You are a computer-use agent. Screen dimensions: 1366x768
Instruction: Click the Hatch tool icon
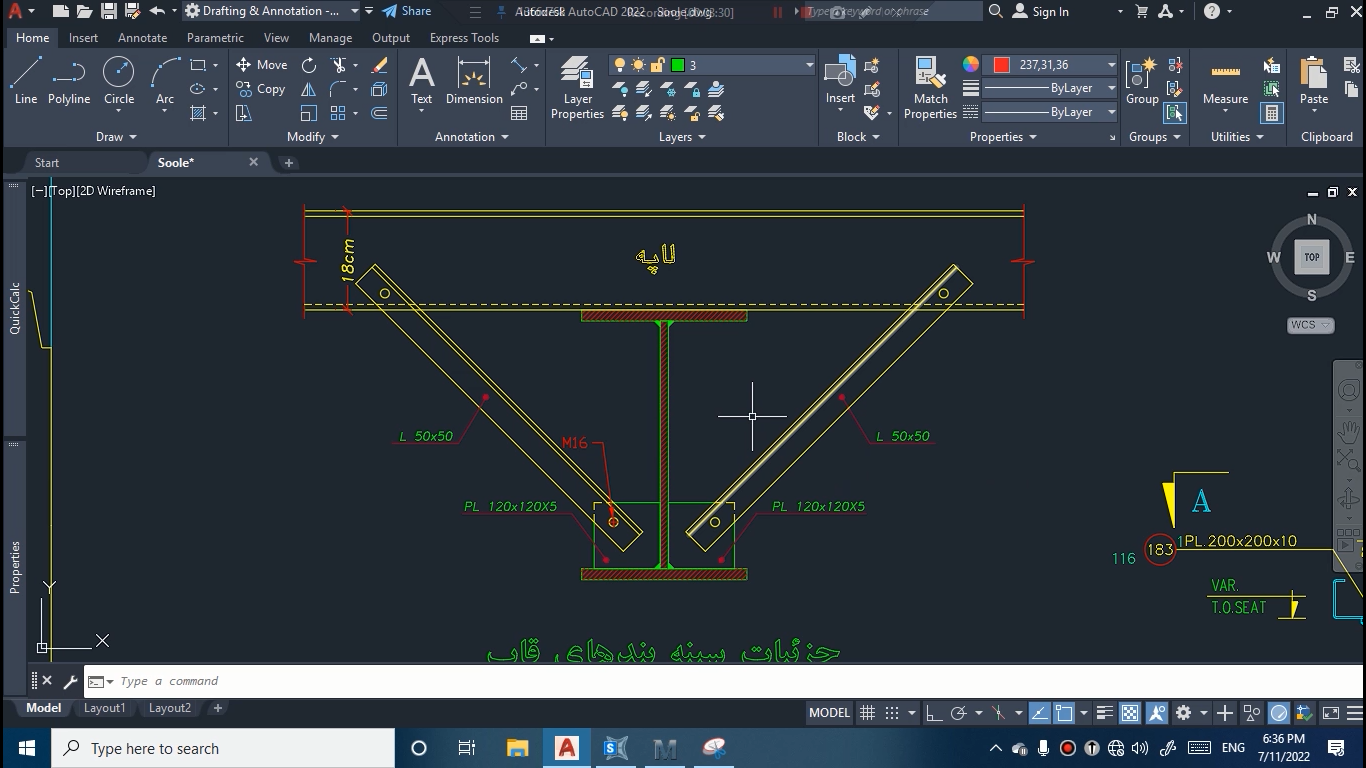(198, 113)
